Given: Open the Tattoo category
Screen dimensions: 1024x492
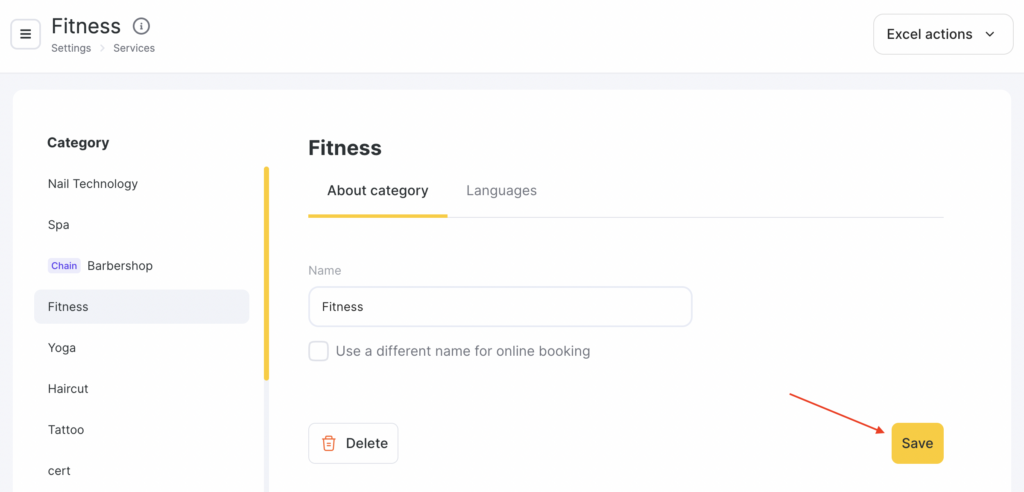Looking at the screenshot, I should pos(66,430).
